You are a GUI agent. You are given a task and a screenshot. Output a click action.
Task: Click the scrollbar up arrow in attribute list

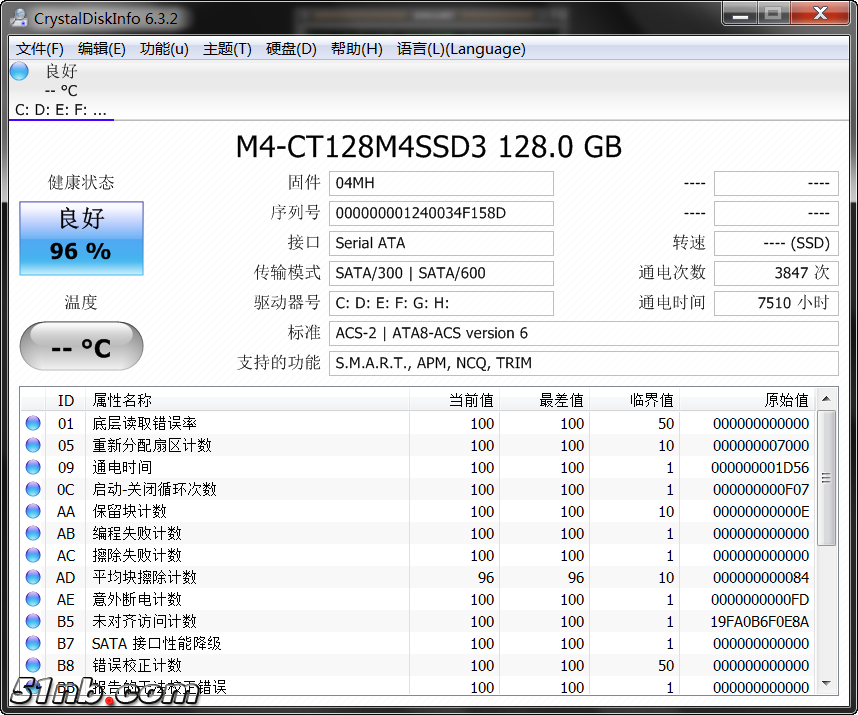pos(827,399)
